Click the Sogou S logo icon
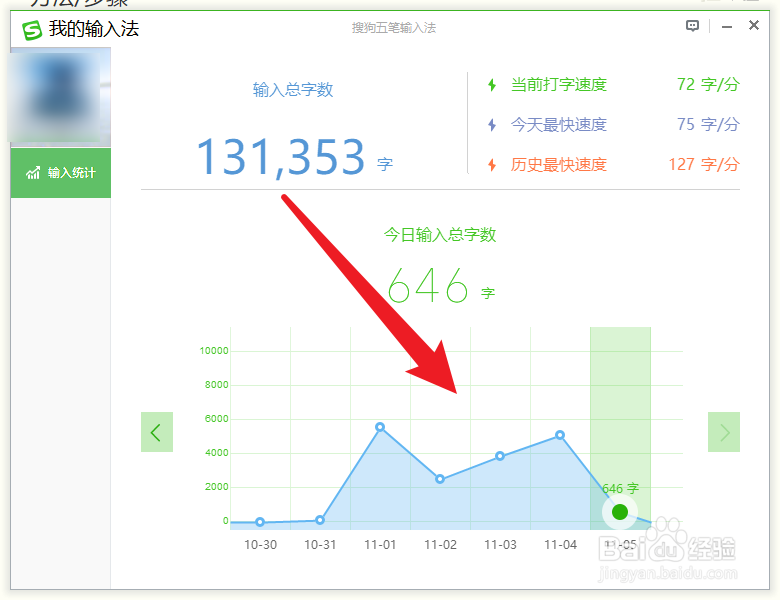780x600 pixels. coord(32,30)
